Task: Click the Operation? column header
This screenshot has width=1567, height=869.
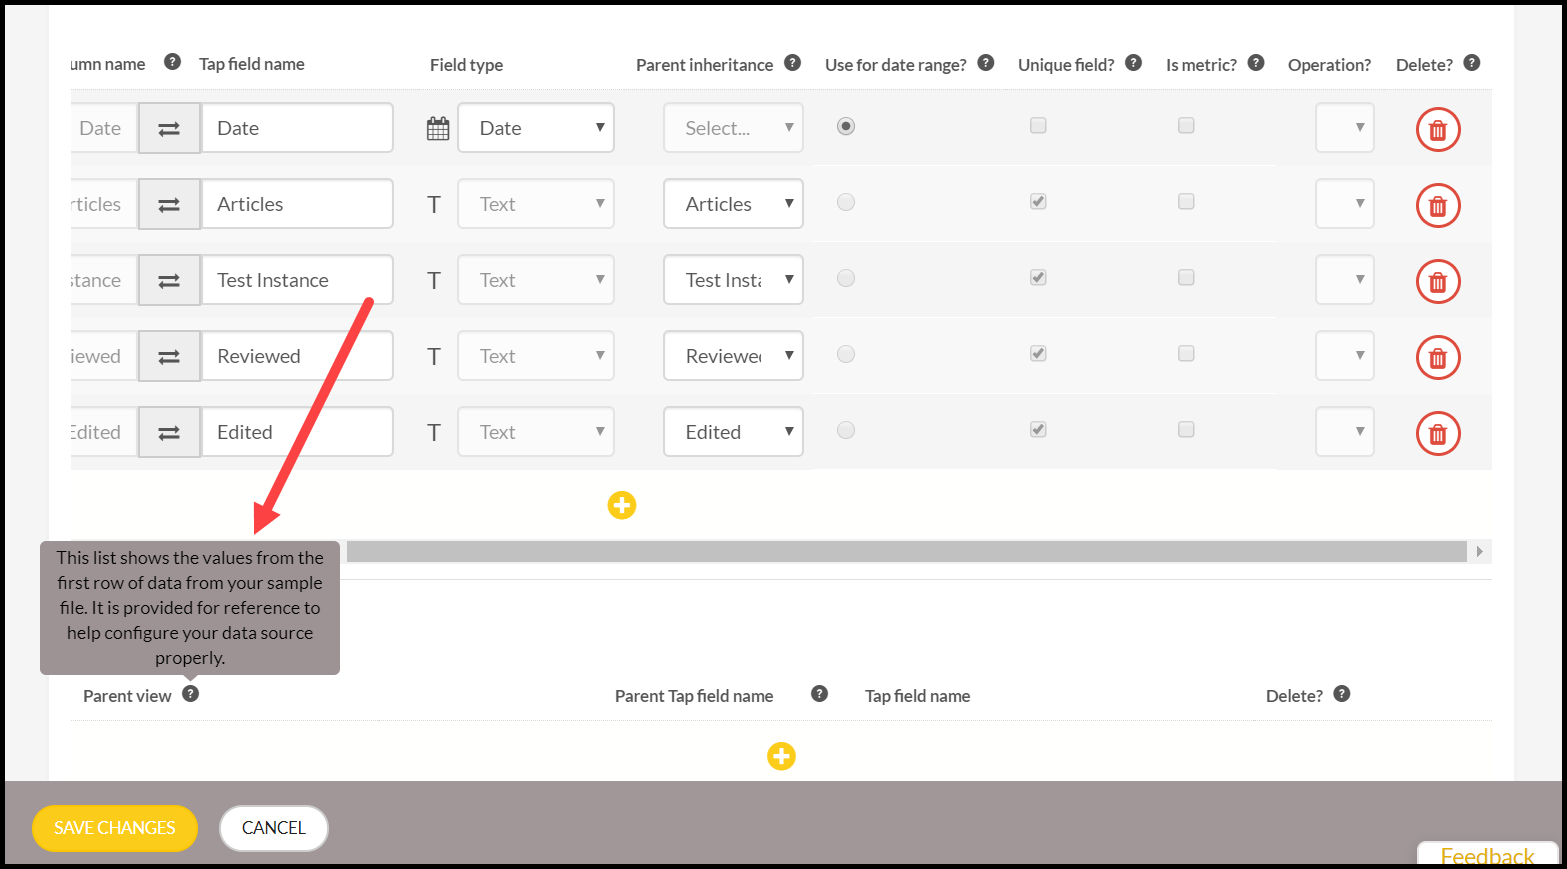Action: point(1329,65)
